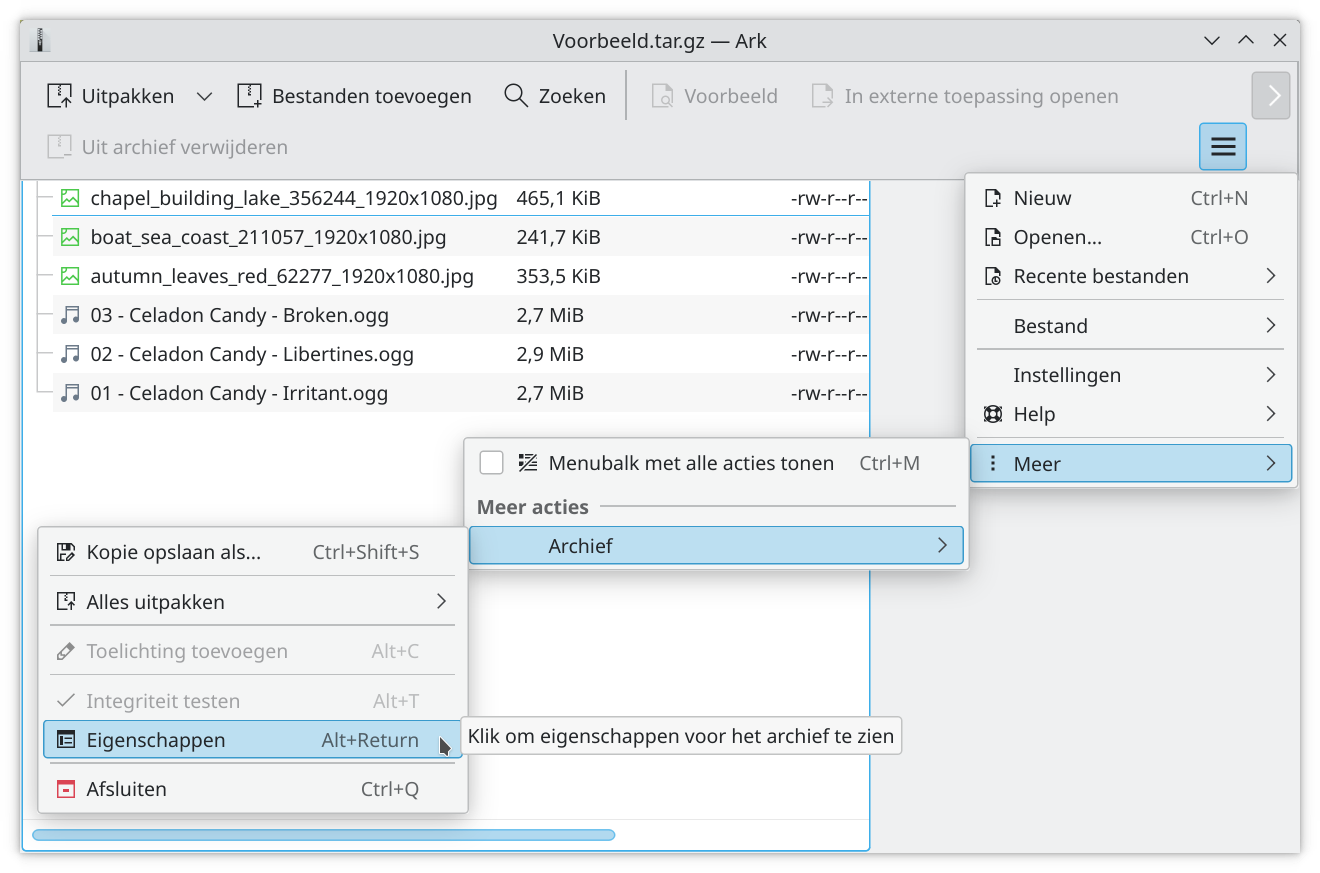Image resolution: width=1320 pixels, height=873 pixels.
Task: Click the Bestanden toevoegen add icon
Action: [249, 96]
